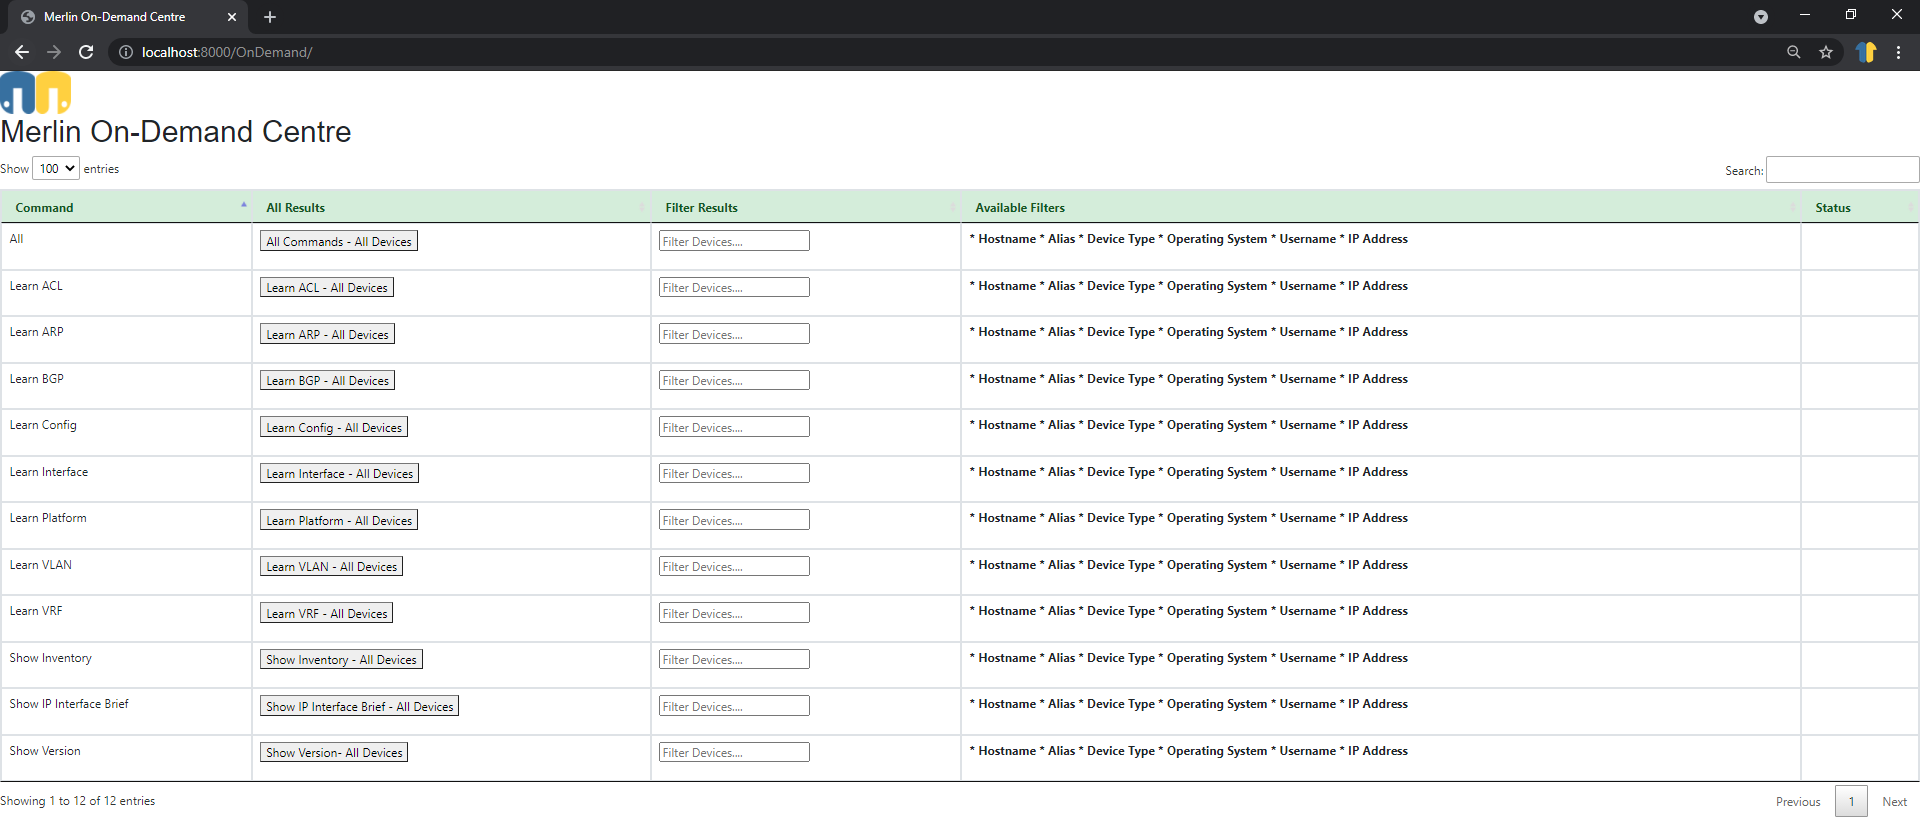
Task: Focus Filter Devices field for Show Inventory
Action: tap(734, 659)
